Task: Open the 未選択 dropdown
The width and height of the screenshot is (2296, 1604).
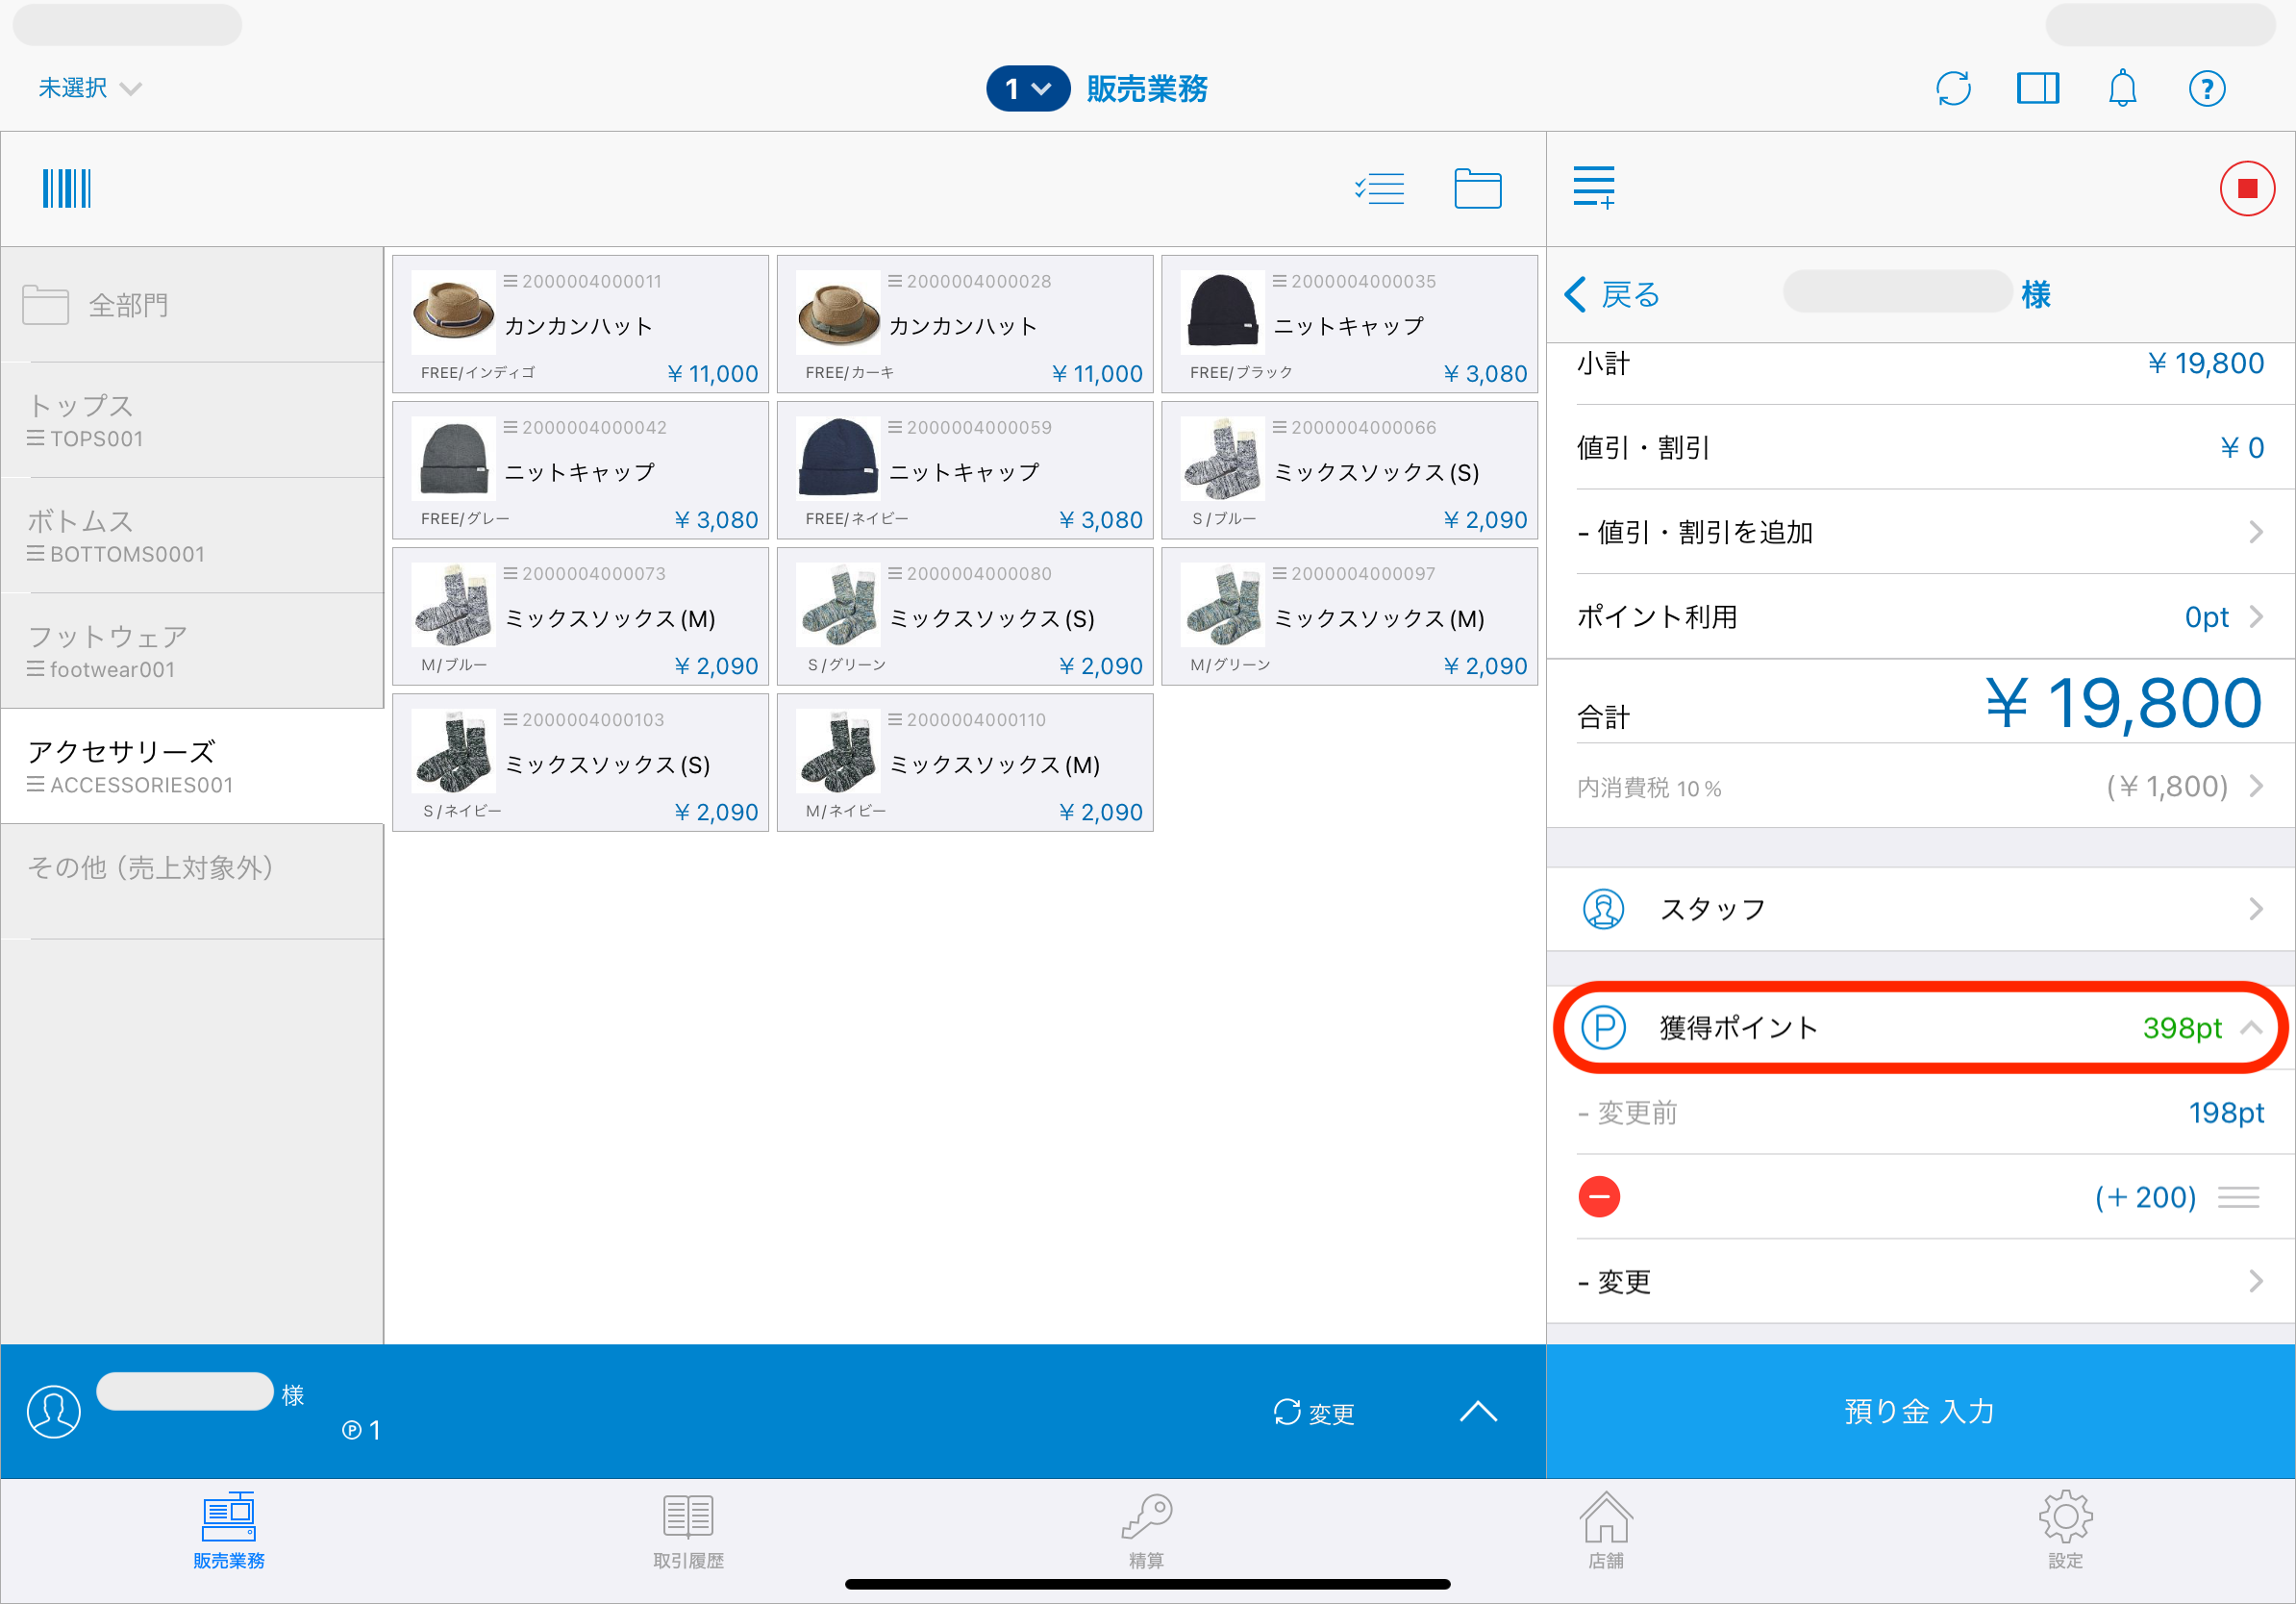Action: [89, 89]
